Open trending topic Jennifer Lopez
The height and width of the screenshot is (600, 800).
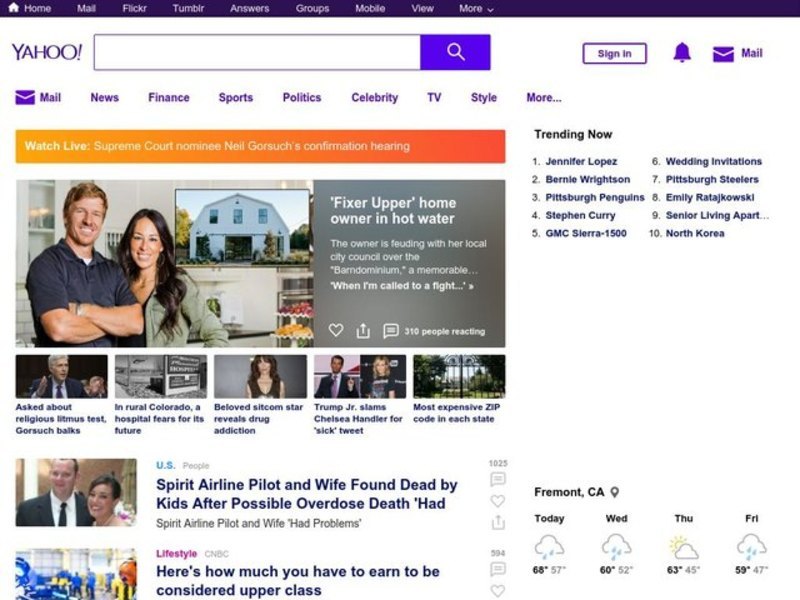click(581, 161)
